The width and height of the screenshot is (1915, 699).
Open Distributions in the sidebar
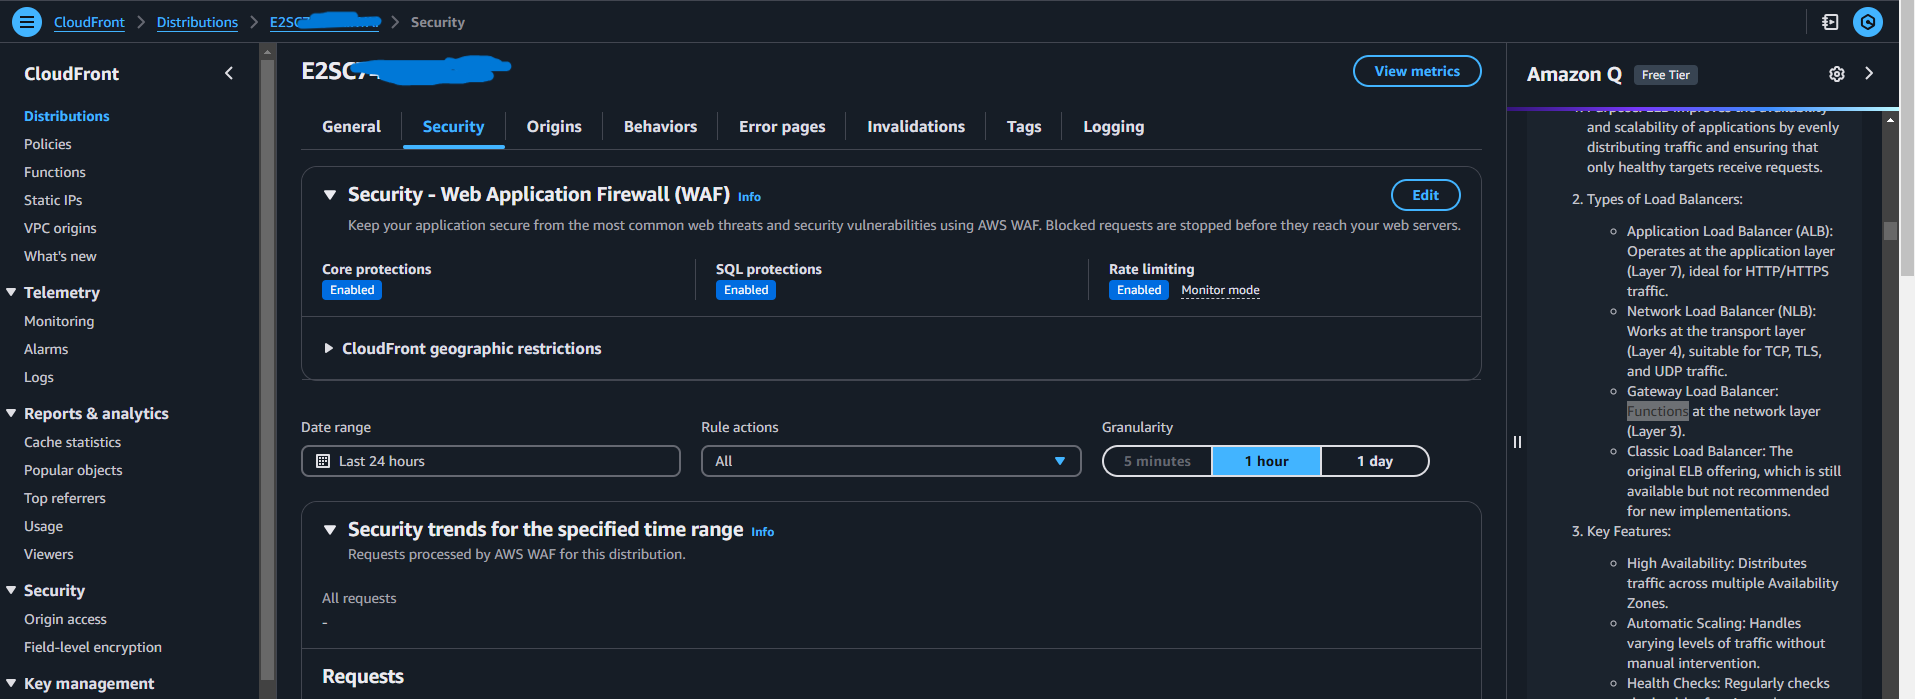67,116
